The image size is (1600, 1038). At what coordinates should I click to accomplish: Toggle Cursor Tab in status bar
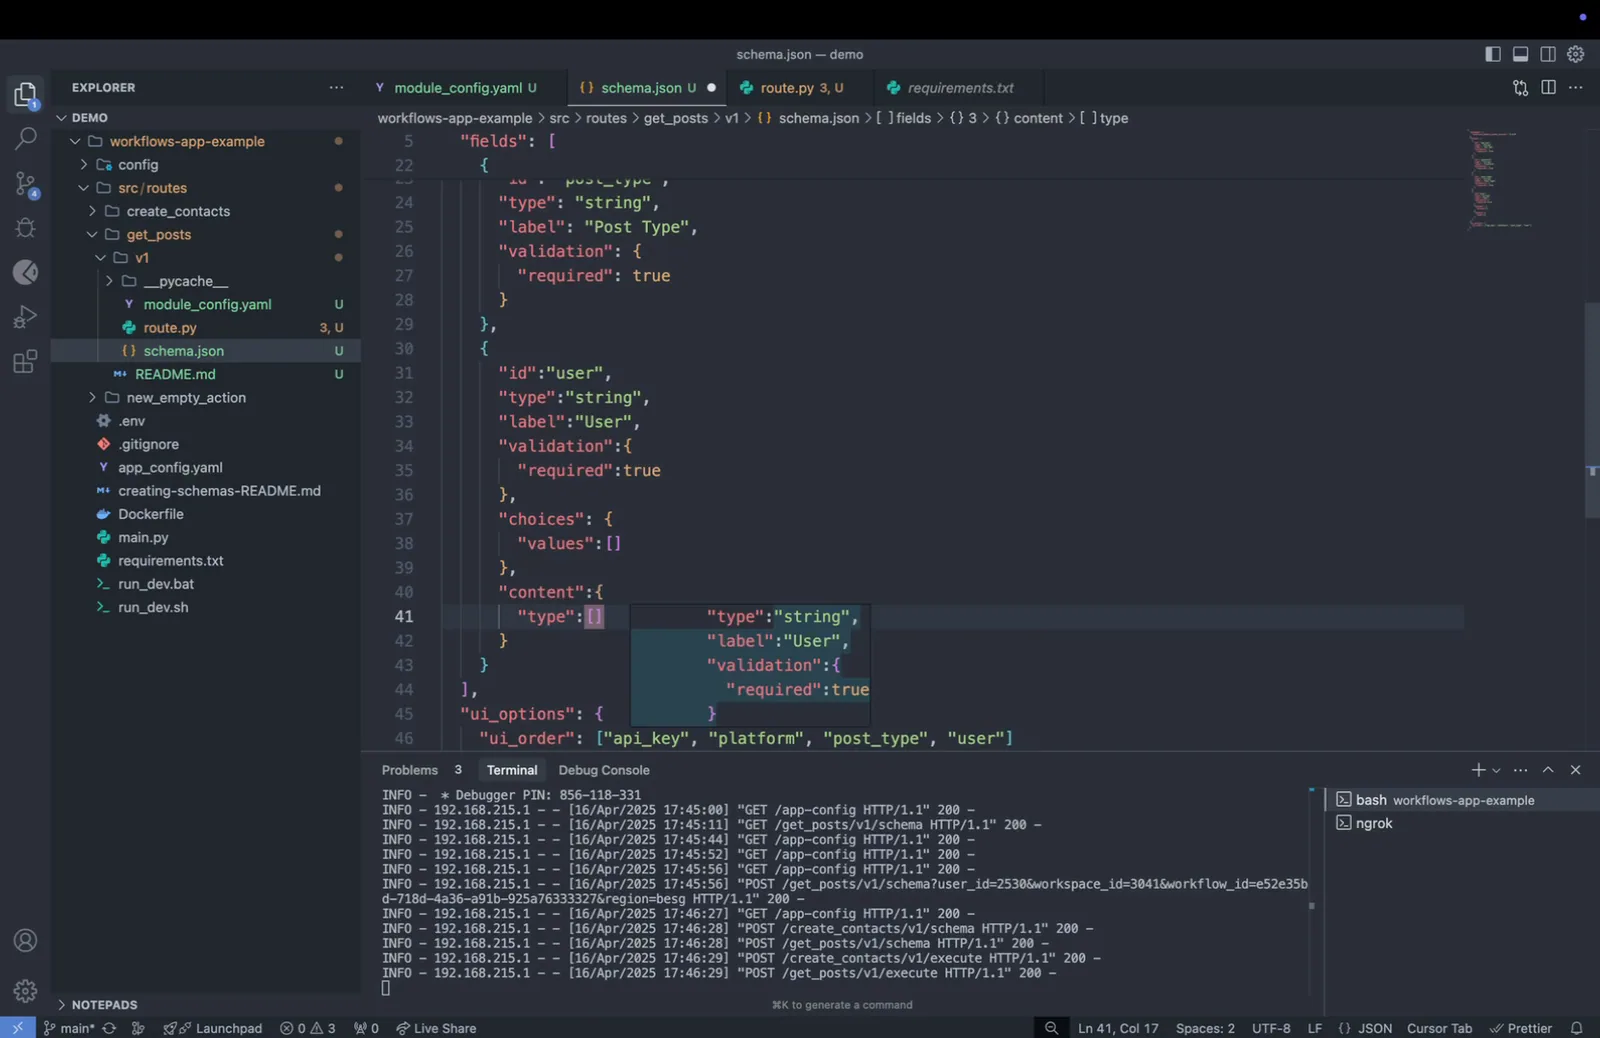tap(1439, 1028)
